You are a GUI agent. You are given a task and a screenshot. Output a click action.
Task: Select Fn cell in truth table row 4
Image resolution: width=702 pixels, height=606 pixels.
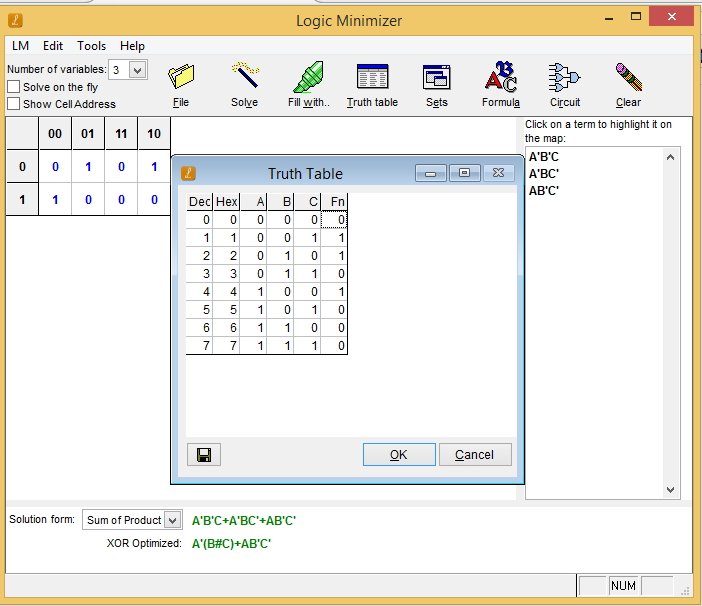[x=334, y=291]
